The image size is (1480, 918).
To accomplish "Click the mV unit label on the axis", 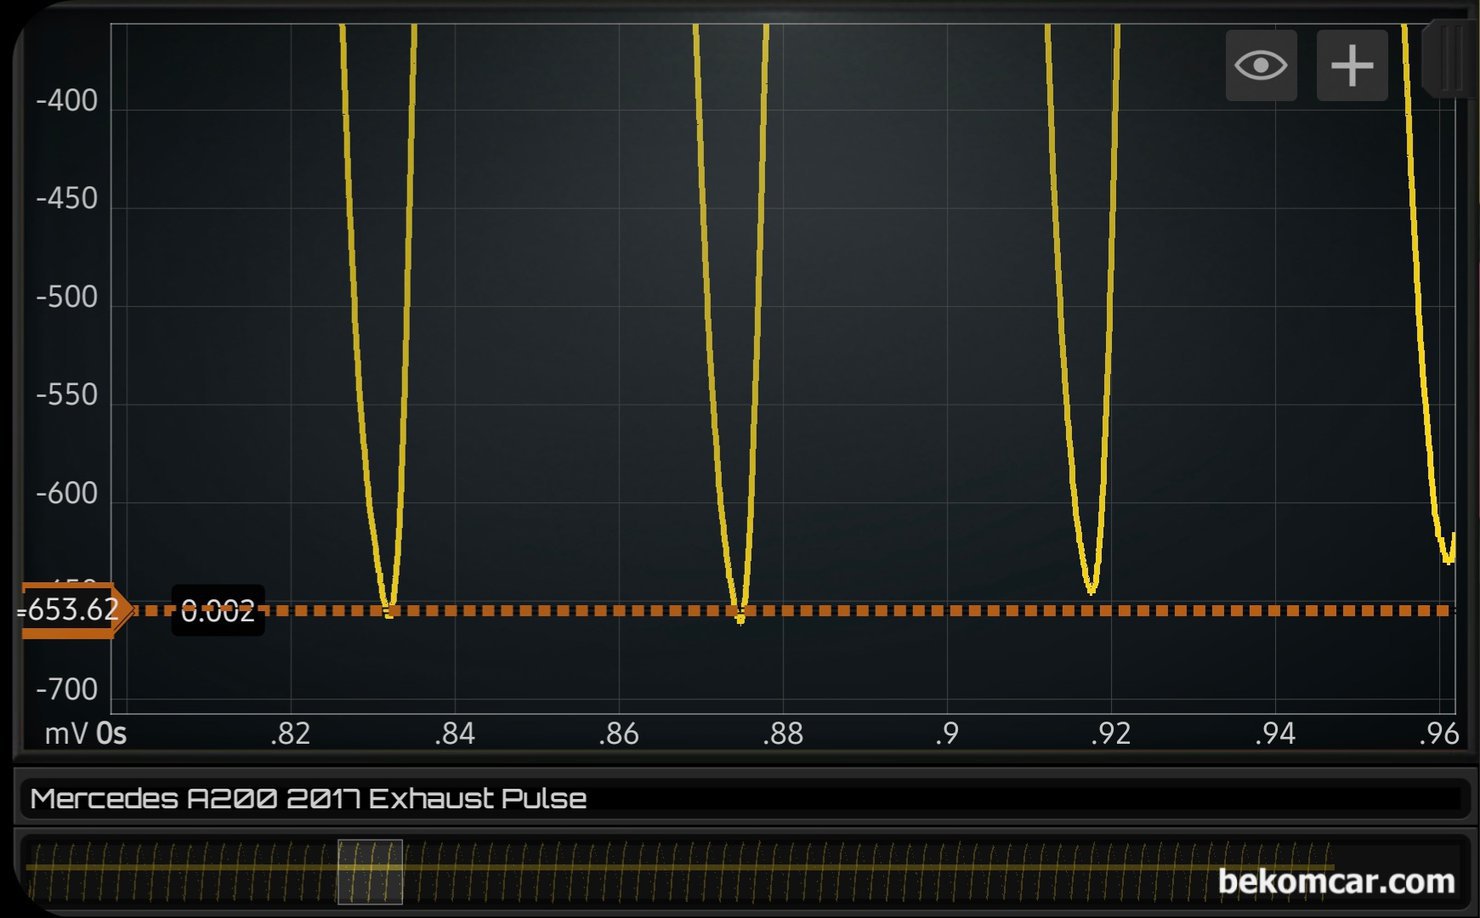I will pos(66,734).
